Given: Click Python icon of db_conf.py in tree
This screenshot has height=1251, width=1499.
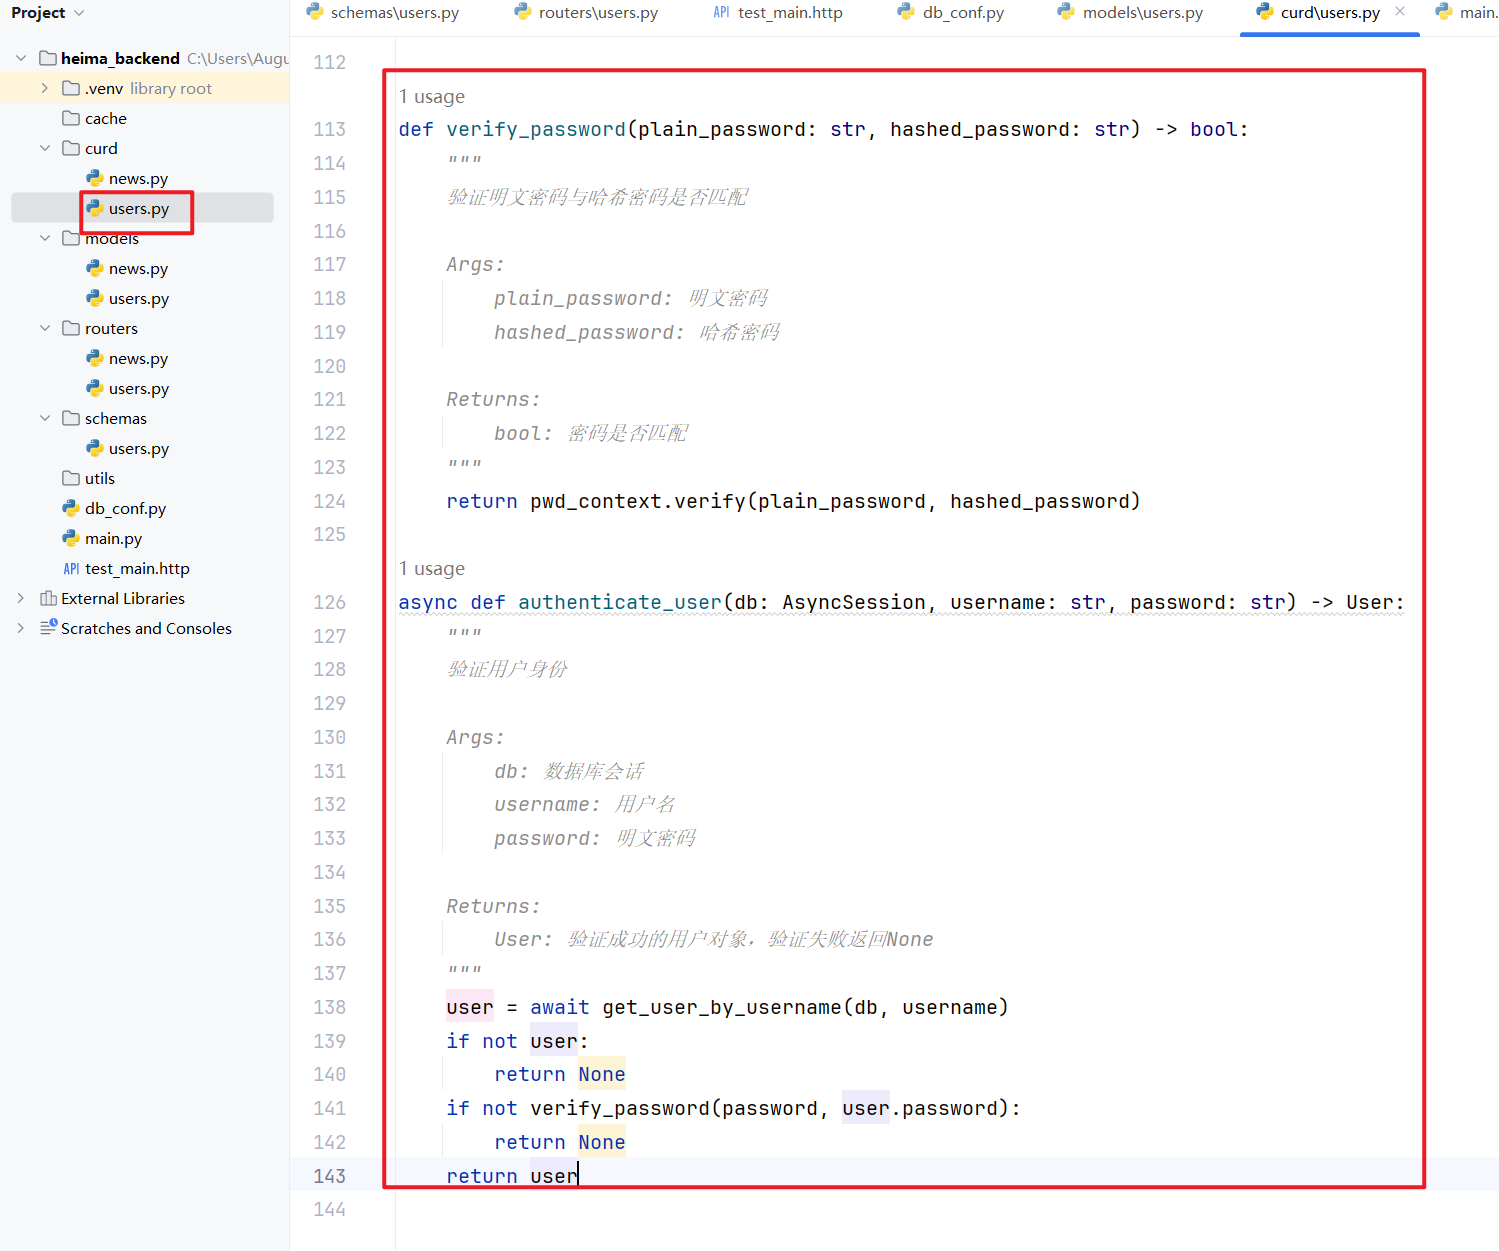Looking at the screenshot, I should [x=71, y=508].
